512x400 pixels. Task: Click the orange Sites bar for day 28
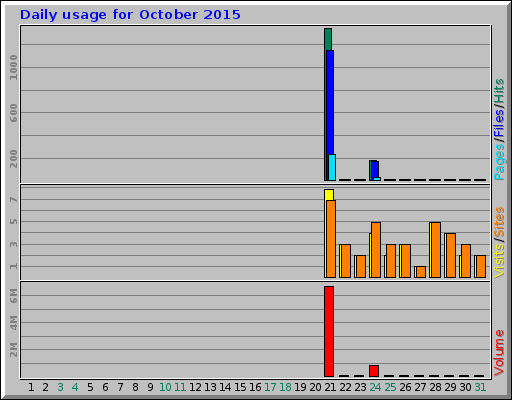(436, 250)
